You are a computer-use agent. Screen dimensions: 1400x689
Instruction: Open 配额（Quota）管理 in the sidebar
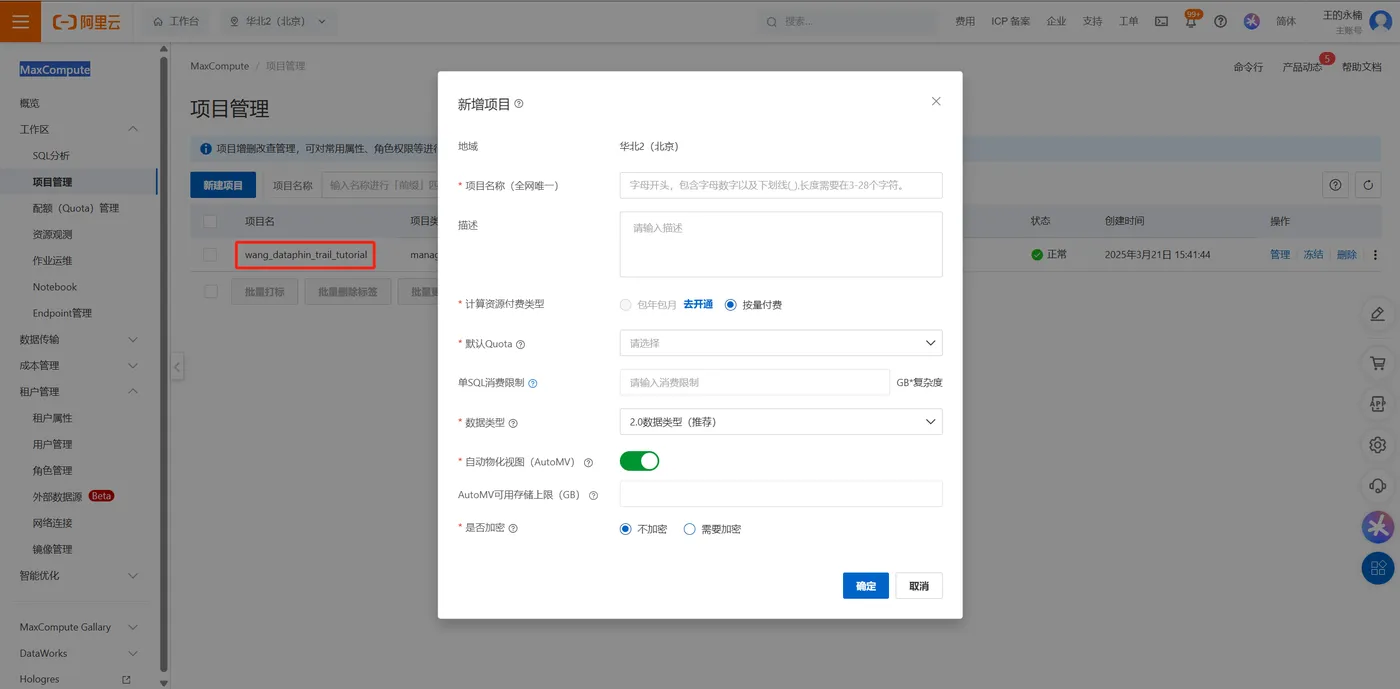[x=76, y=208]
